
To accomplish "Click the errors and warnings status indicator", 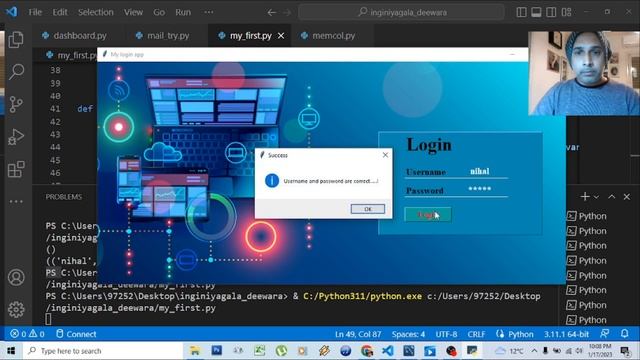I will click(x=27, y=334).
